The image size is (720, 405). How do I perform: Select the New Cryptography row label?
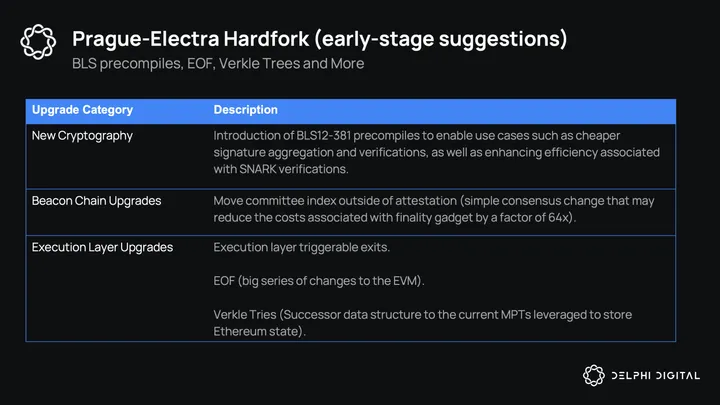coord(82,135)
